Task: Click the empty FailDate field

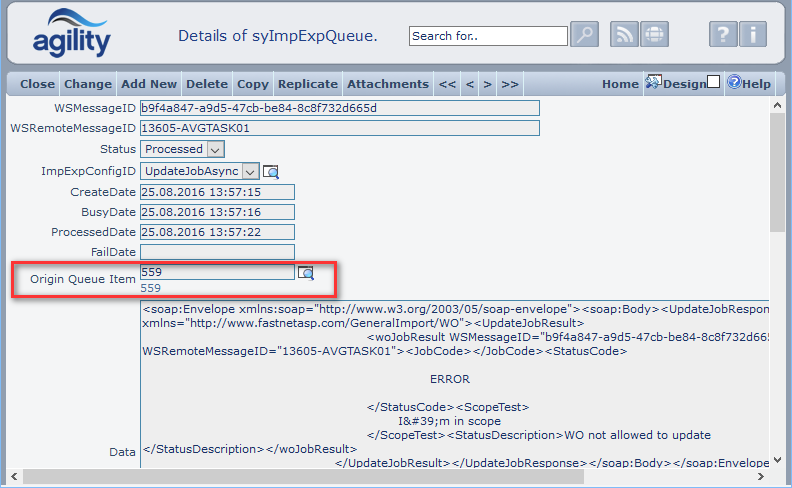Action: tap(217, 252)
